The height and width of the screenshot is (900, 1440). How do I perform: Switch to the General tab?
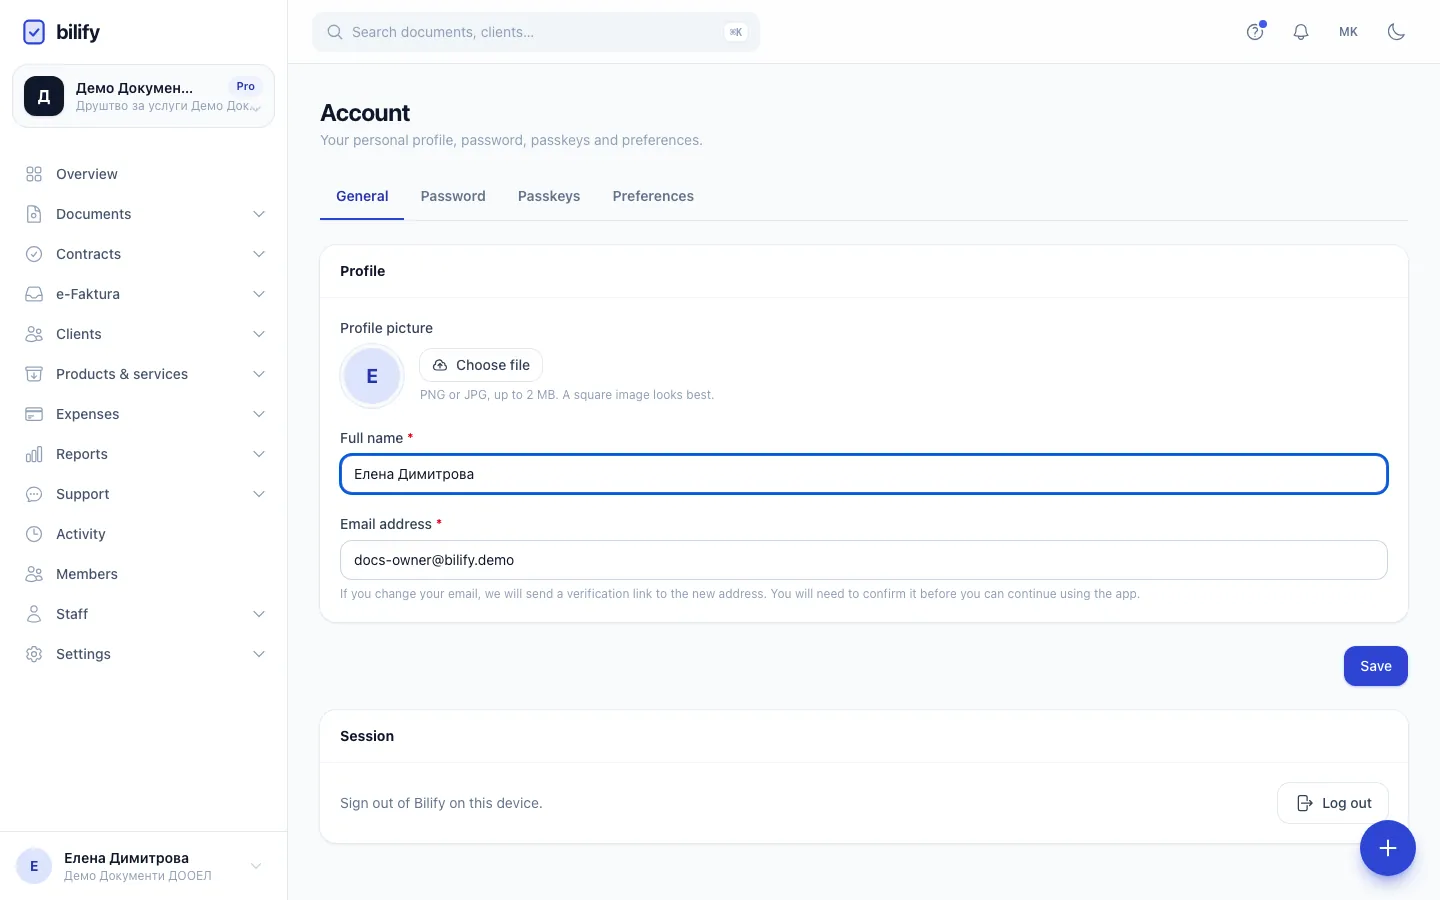pos(362,196)
